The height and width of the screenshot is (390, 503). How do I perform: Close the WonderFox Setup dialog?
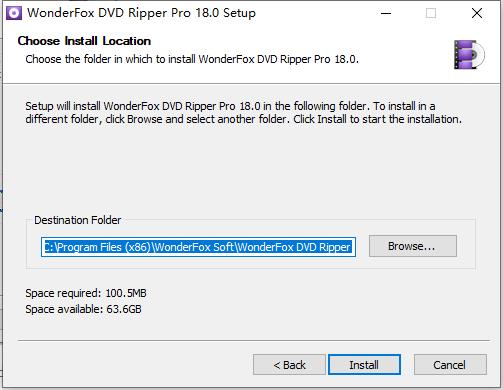coord(477,13)
